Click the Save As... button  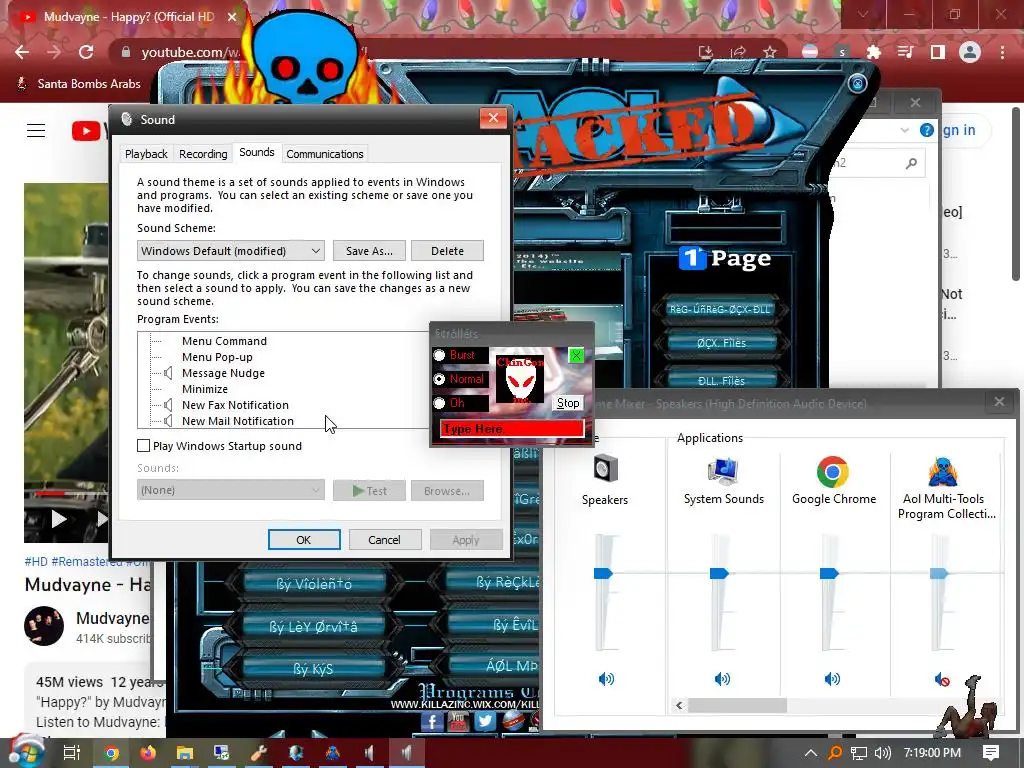click(x=369, y=251)
